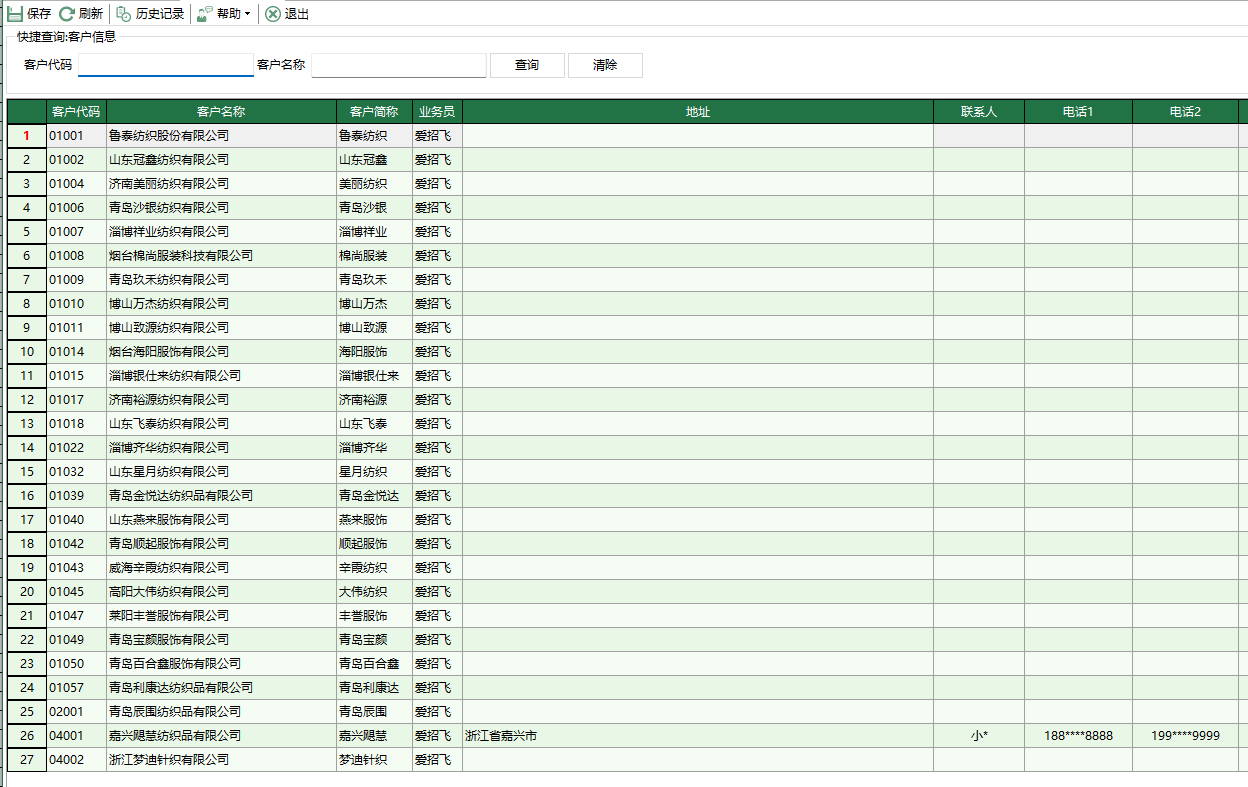
Task: Open the History records (历史记录) icon
Action: (x=123, y=14)
